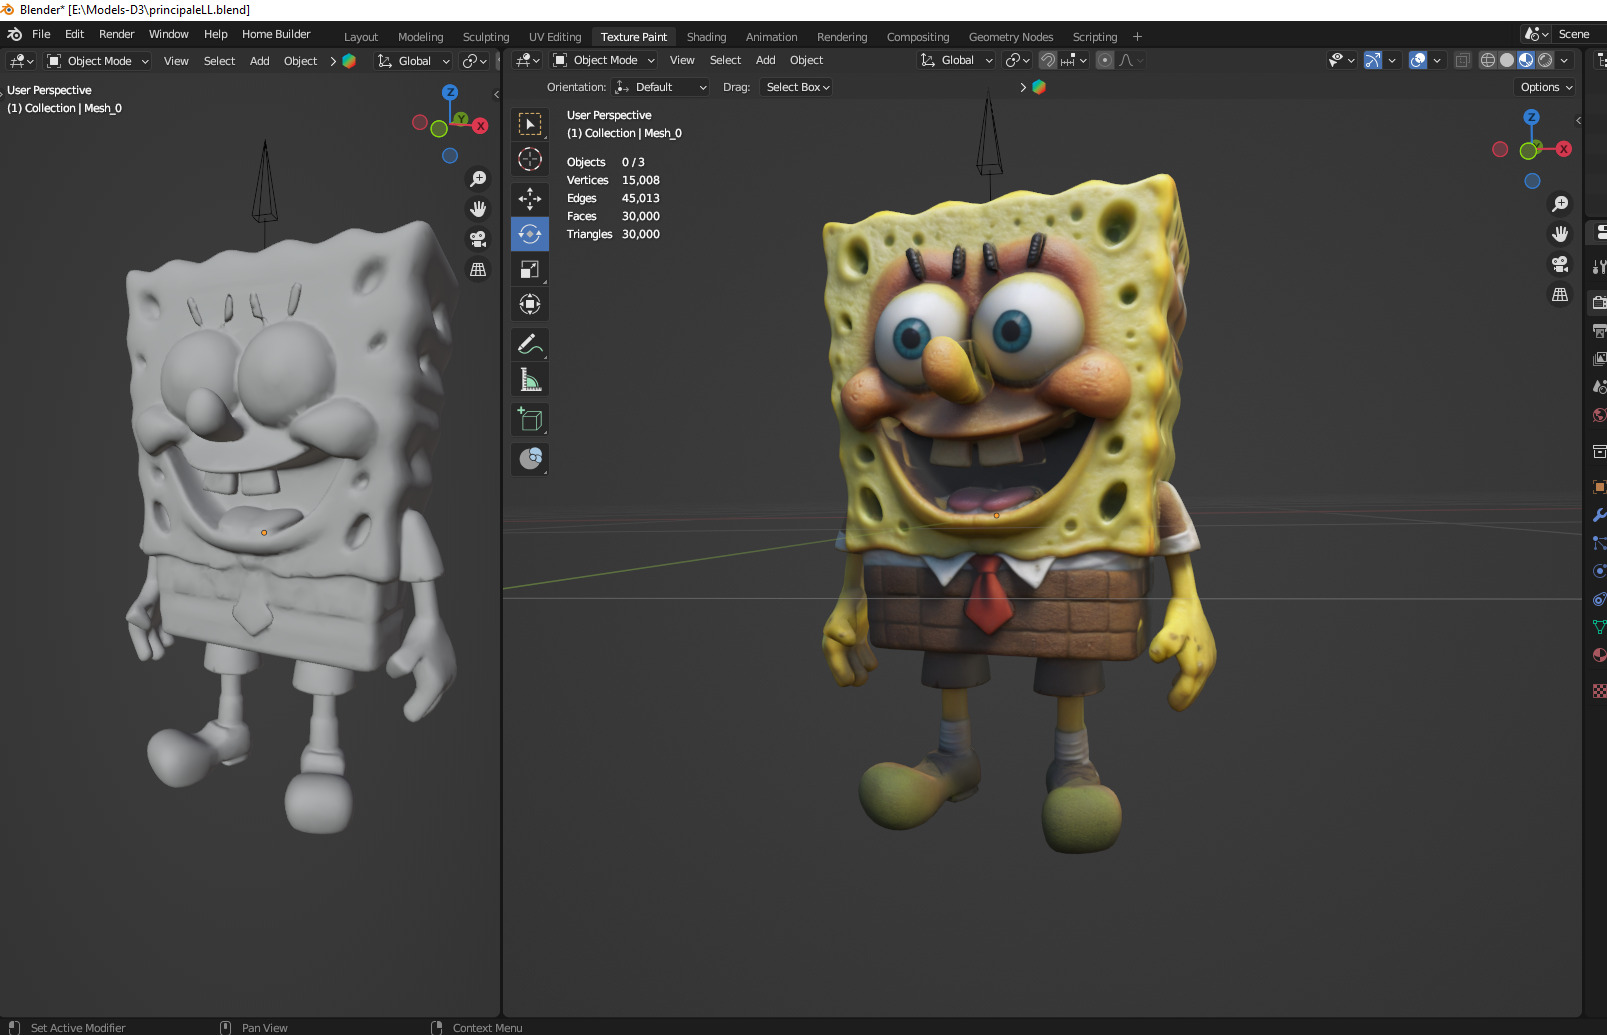Switch to the UV Editing workspace tab
Viewport: 1607px width, 1035px height.
coord(555,37)
